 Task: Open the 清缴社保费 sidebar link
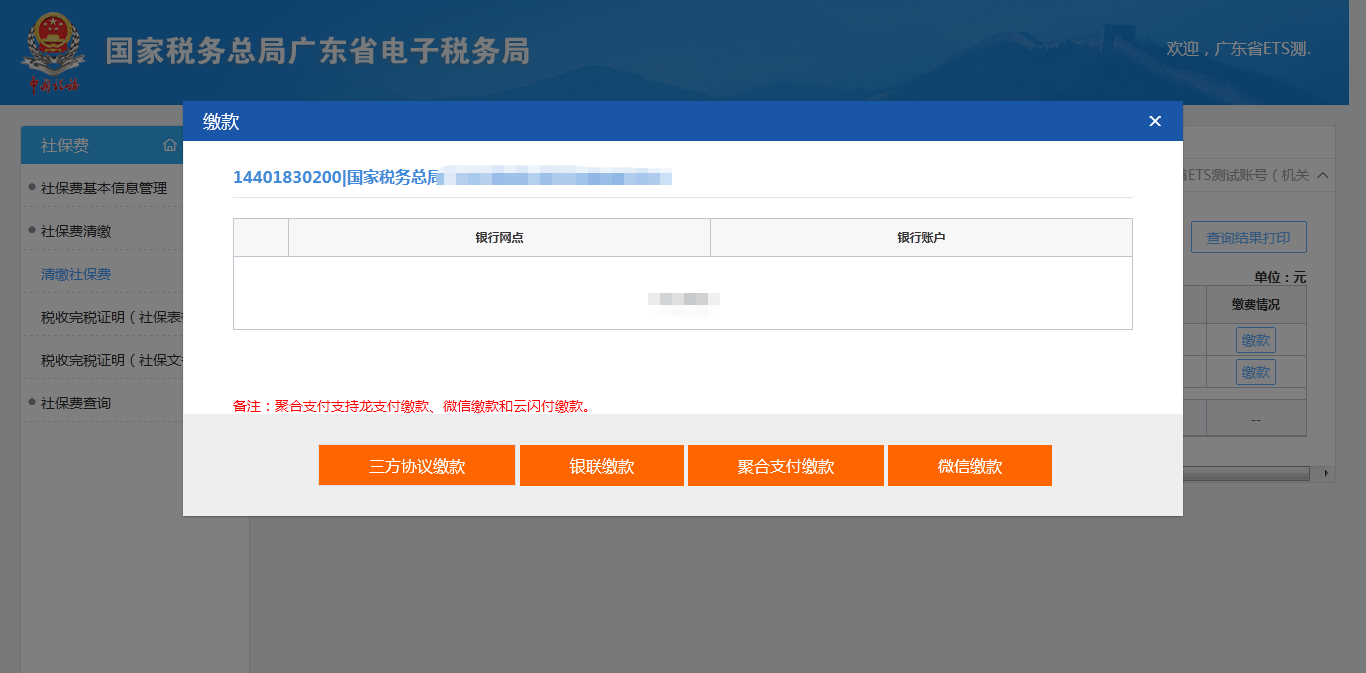[x=76, y=274]
